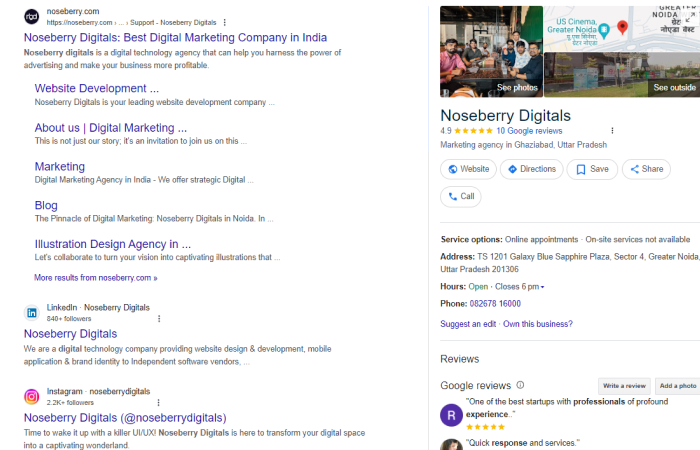Open More results from noseberry.com link
This screenshot has height=450, width=700.
coord(96,277)
